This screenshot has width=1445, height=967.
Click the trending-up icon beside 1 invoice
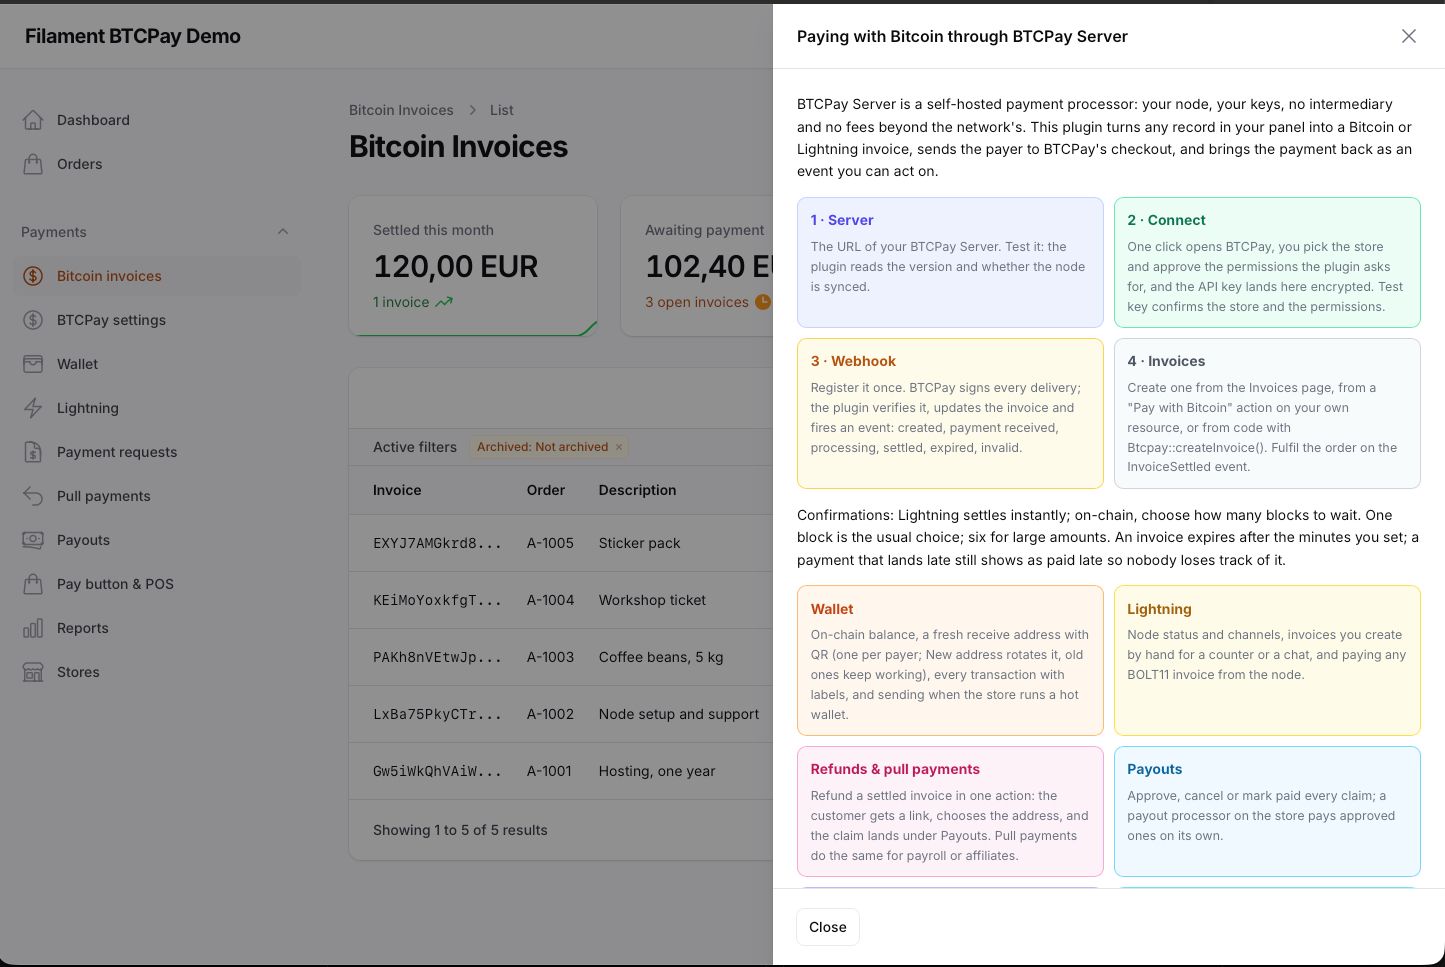pos(444,302)
